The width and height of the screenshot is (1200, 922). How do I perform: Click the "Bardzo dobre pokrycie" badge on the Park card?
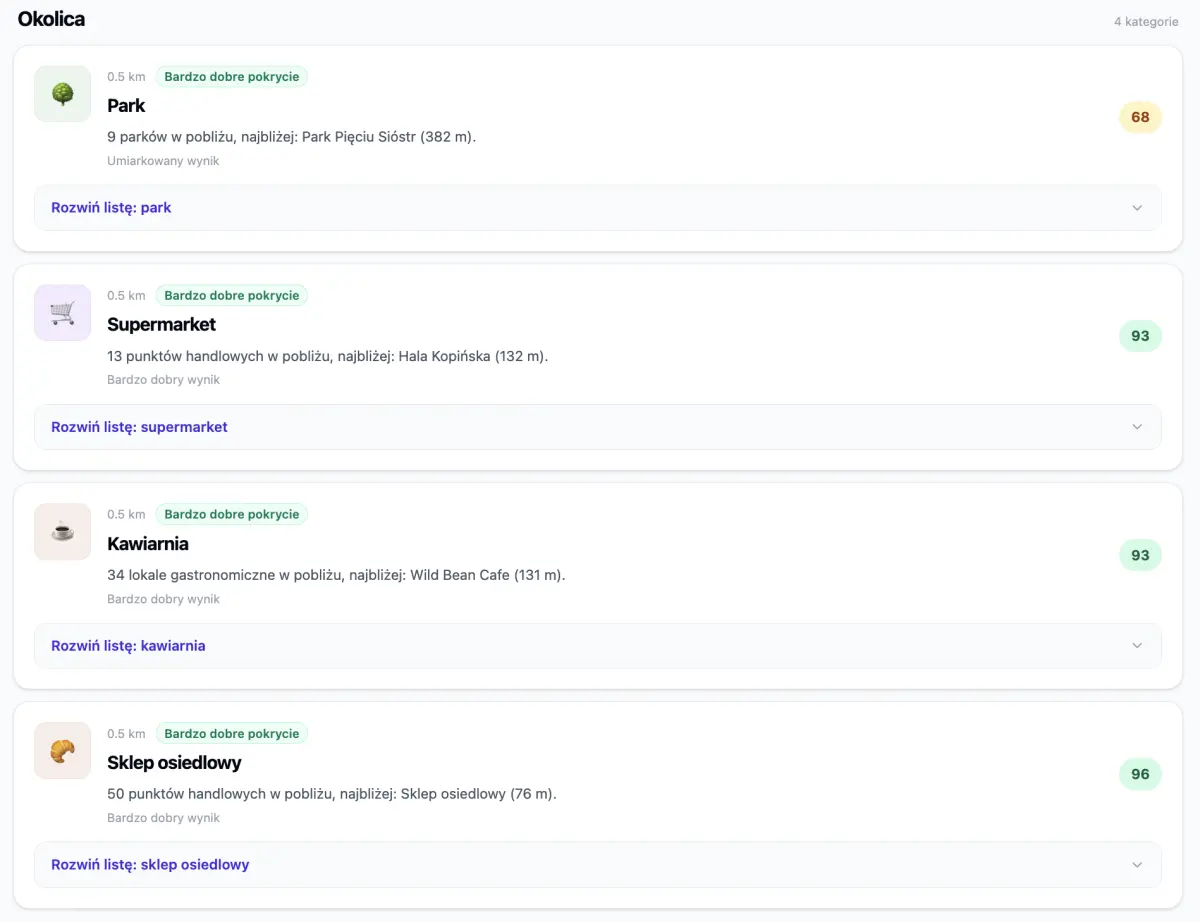(232, 77)
